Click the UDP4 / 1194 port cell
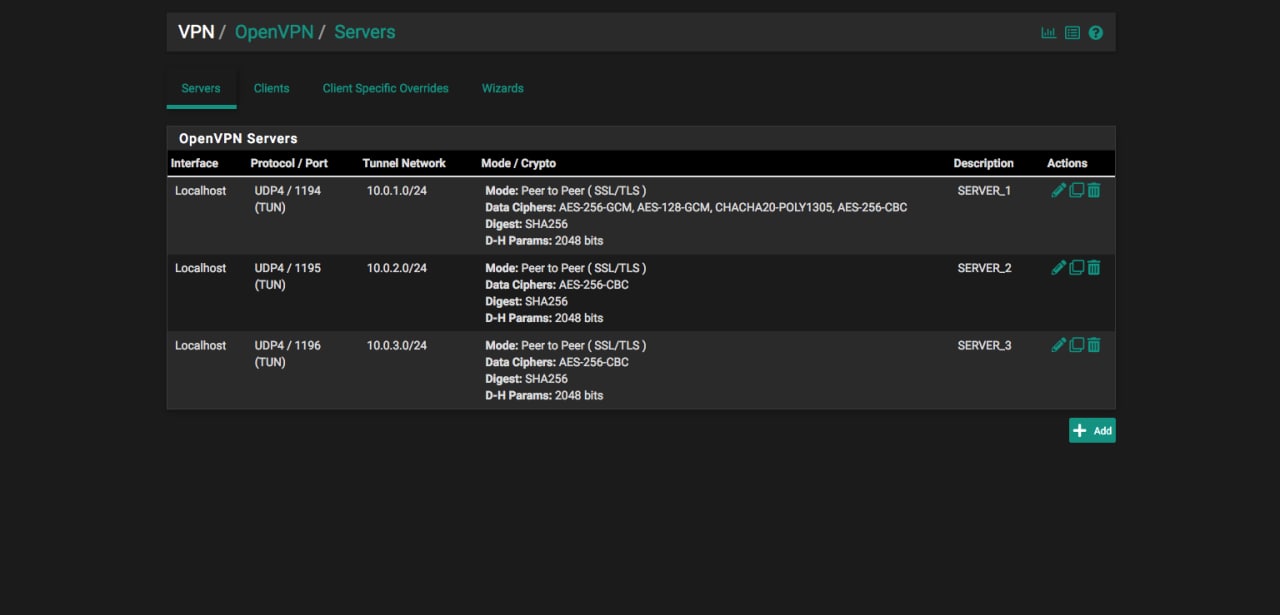The image size is (1280, 615). [x=288, y=199]
